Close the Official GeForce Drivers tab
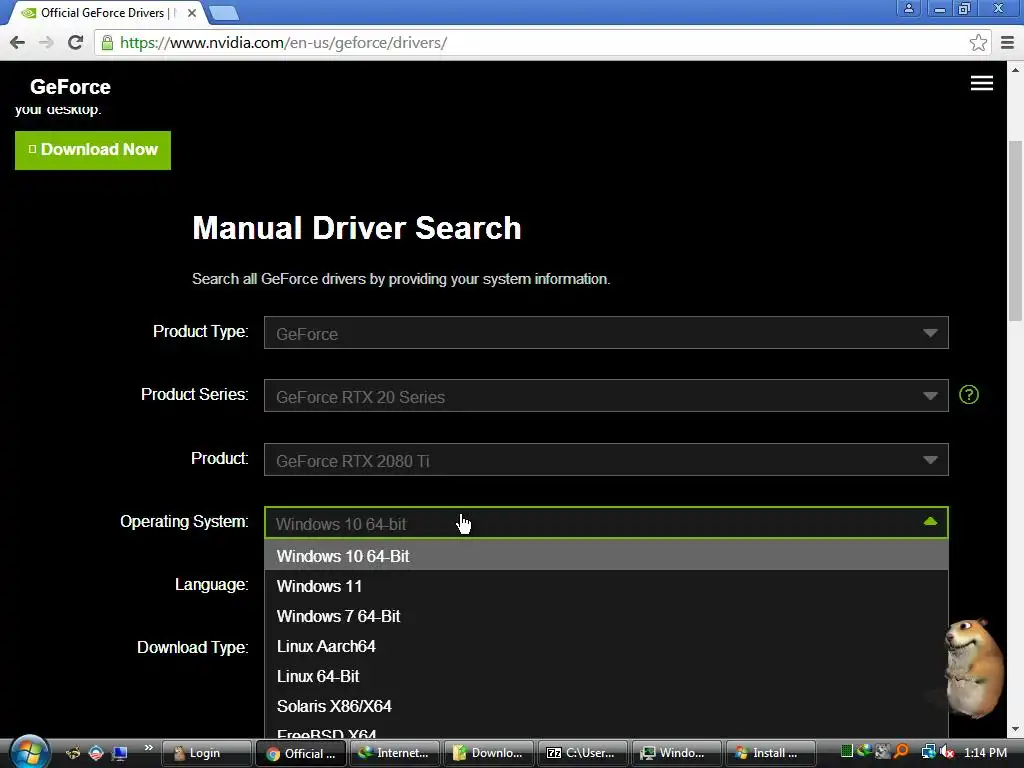The image size is (1024, 768). point(192,12)
